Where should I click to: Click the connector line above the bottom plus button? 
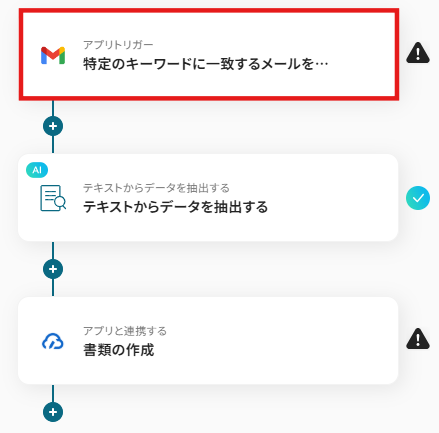[53, 393]
